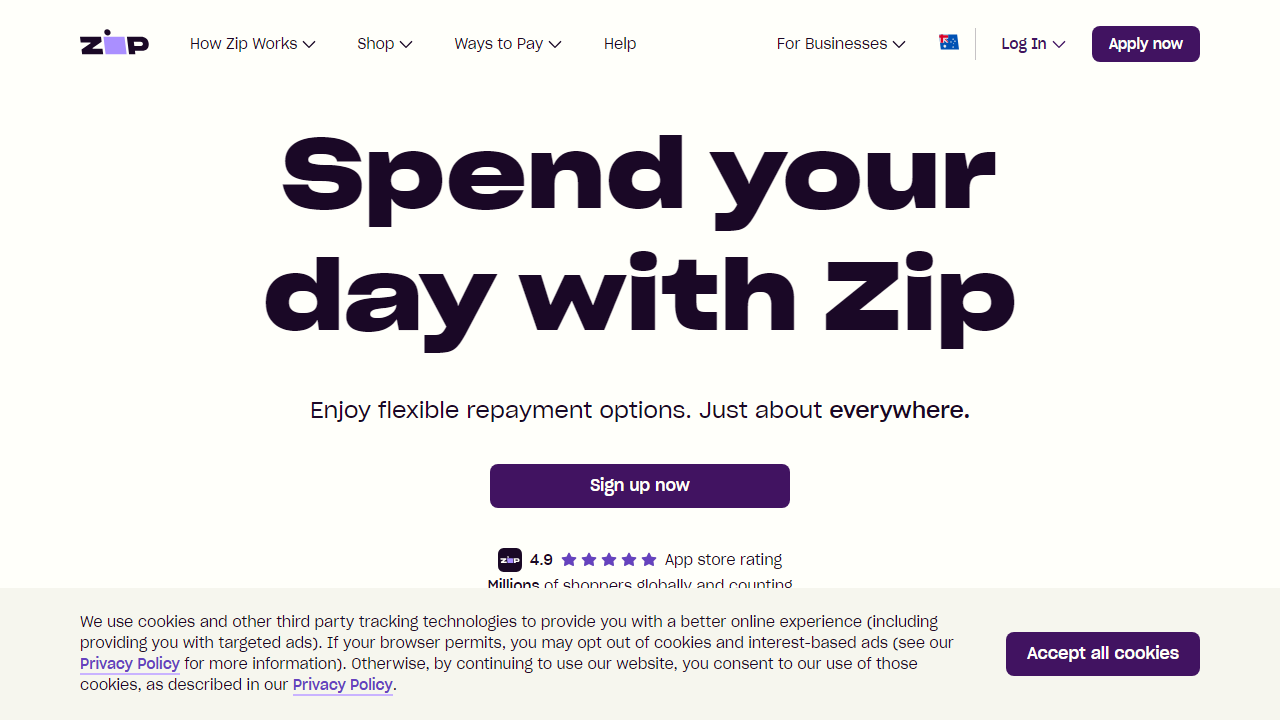Screen dimensions: 1280x720
Task: Select Ways to Pay in the navigation bar
Action: 498,43
